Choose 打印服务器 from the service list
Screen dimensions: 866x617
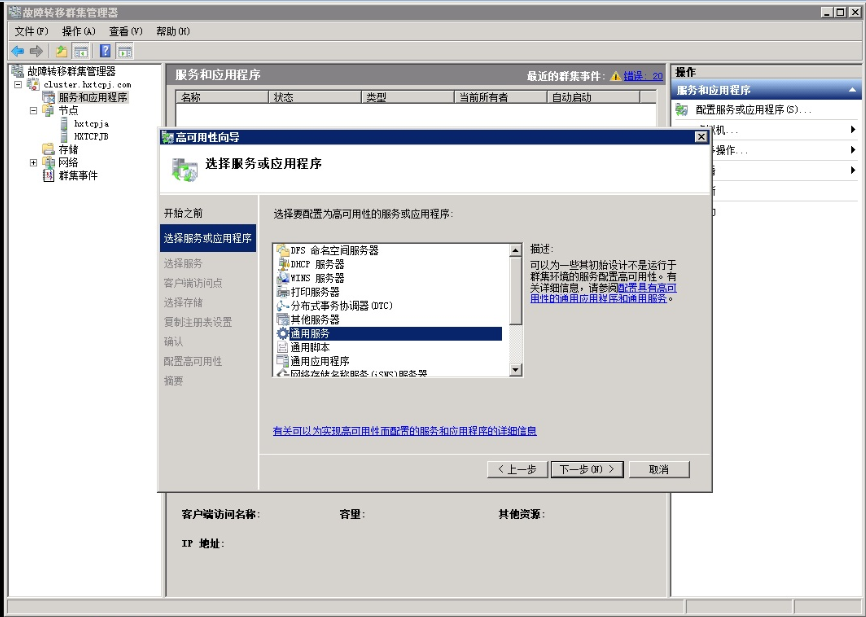(x=315, y=292)
